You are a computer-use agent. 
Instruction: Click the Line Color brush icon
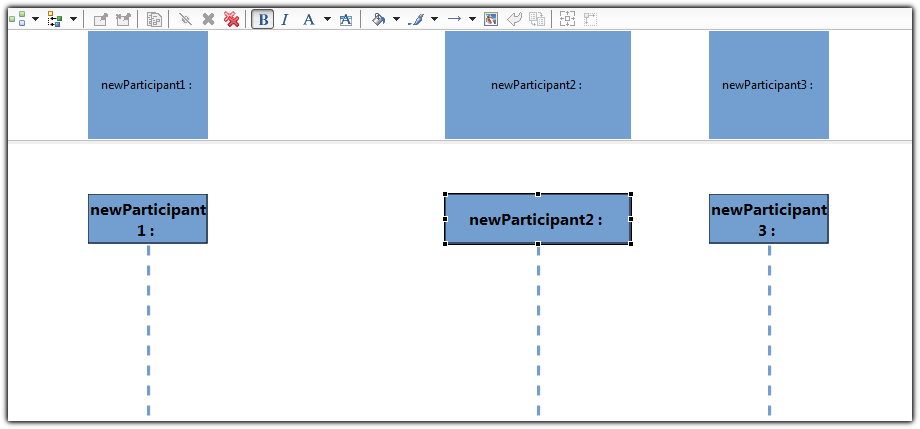click(x=415, y=19)
